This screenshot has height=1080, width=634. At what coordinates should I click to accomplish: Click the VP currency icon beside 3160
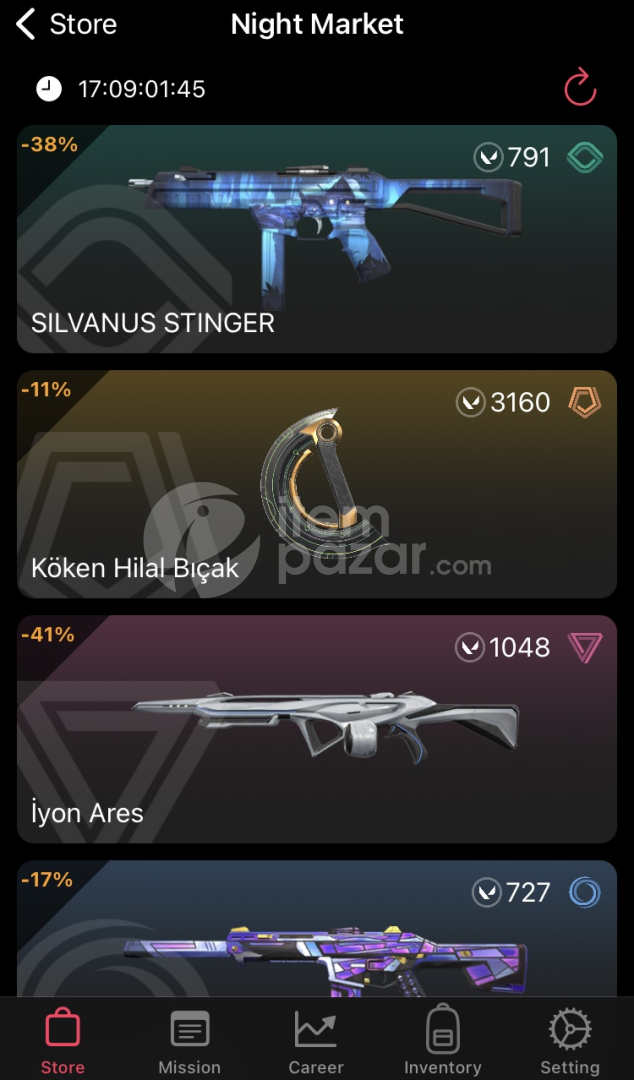pos(471,402)
